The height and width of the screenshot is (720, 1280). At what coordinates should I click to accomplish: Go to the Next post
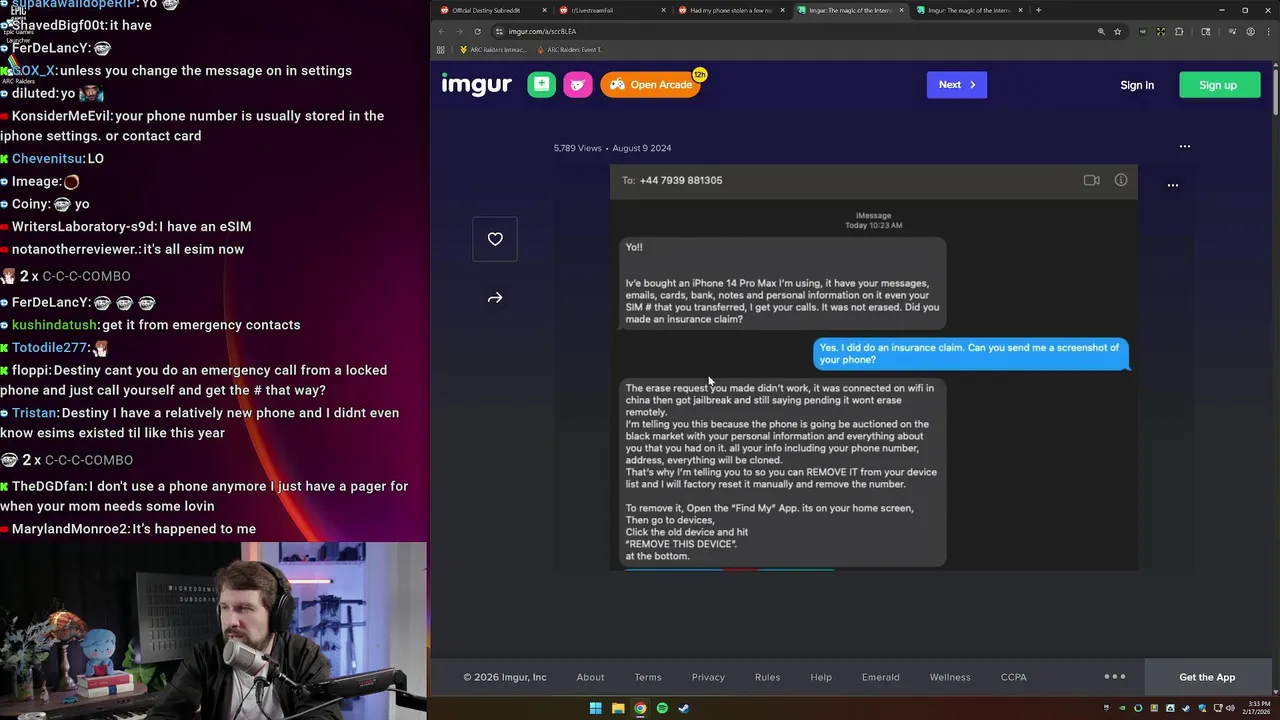click(957, 85)
